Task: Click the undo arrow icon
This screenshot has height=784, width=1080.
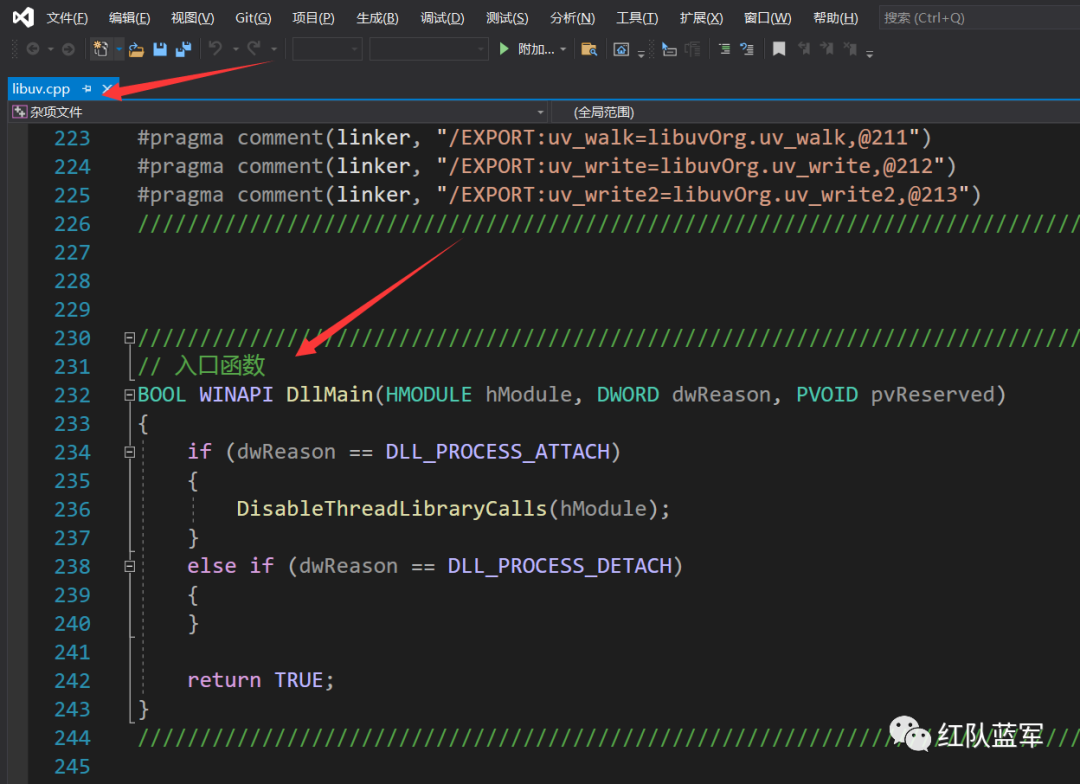Action: [x=216, y=48]
